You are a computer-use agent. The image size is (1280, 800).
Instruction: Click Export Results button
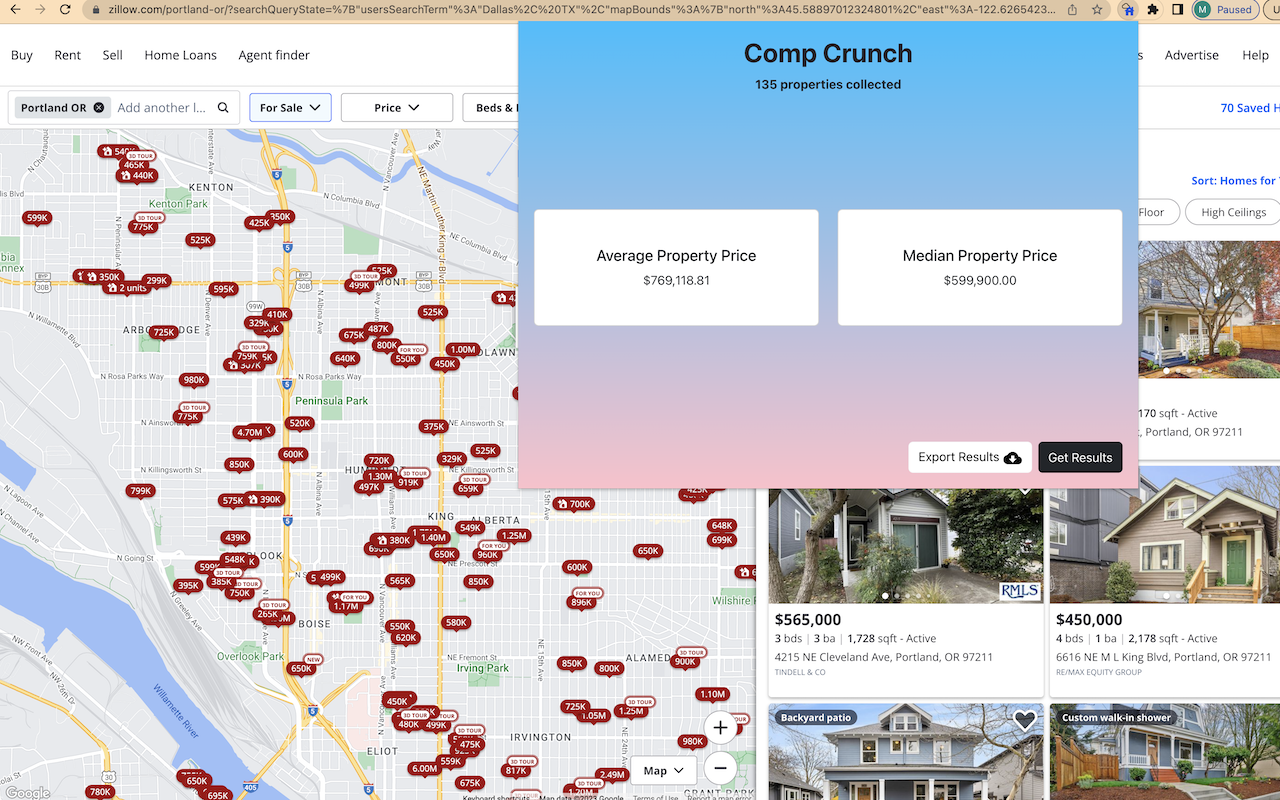pos(970,457)
